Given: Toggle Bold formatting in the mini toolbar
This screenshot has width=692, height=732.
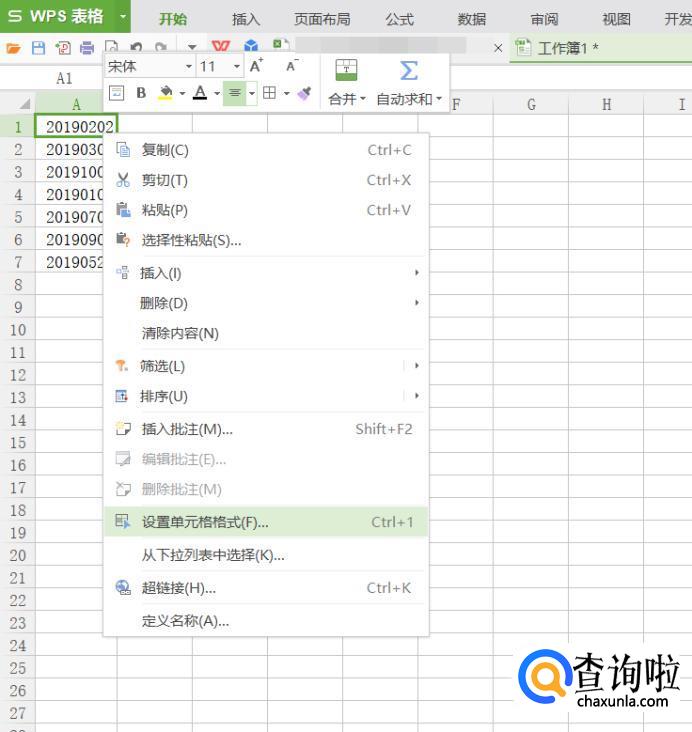Looking at the screenshot, I should coord(141,93).
